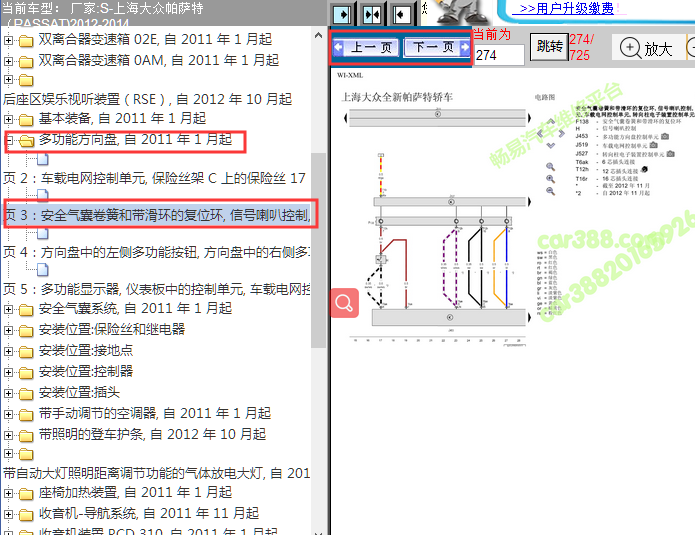
Task: Click the connector icon beside T12h
Action: pyautogui.click(x=644, y=169)
